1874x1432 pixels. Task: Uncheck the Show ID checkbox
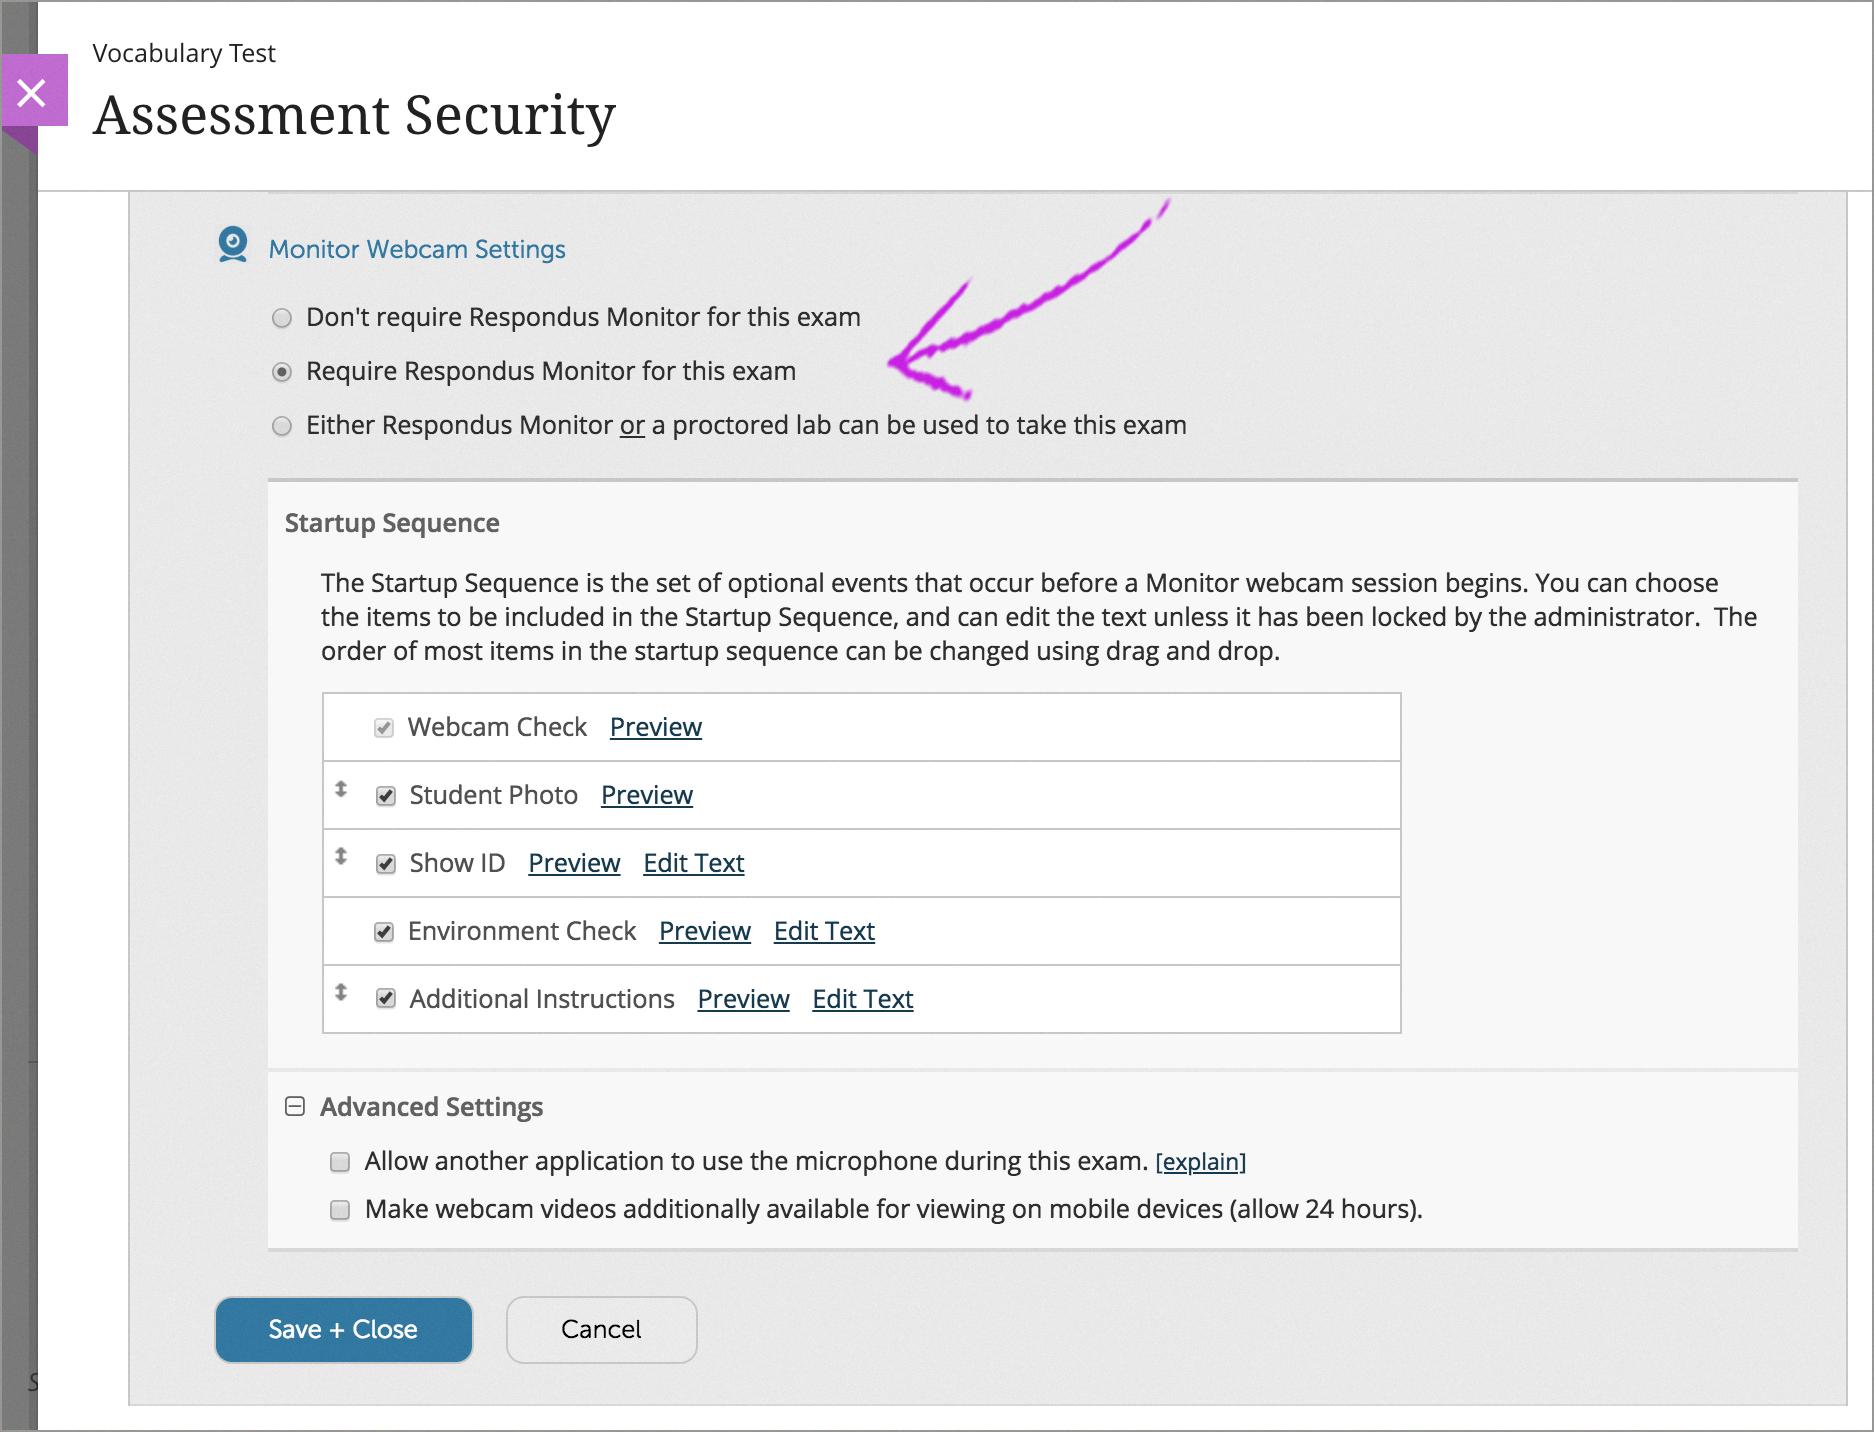[386, 864]
